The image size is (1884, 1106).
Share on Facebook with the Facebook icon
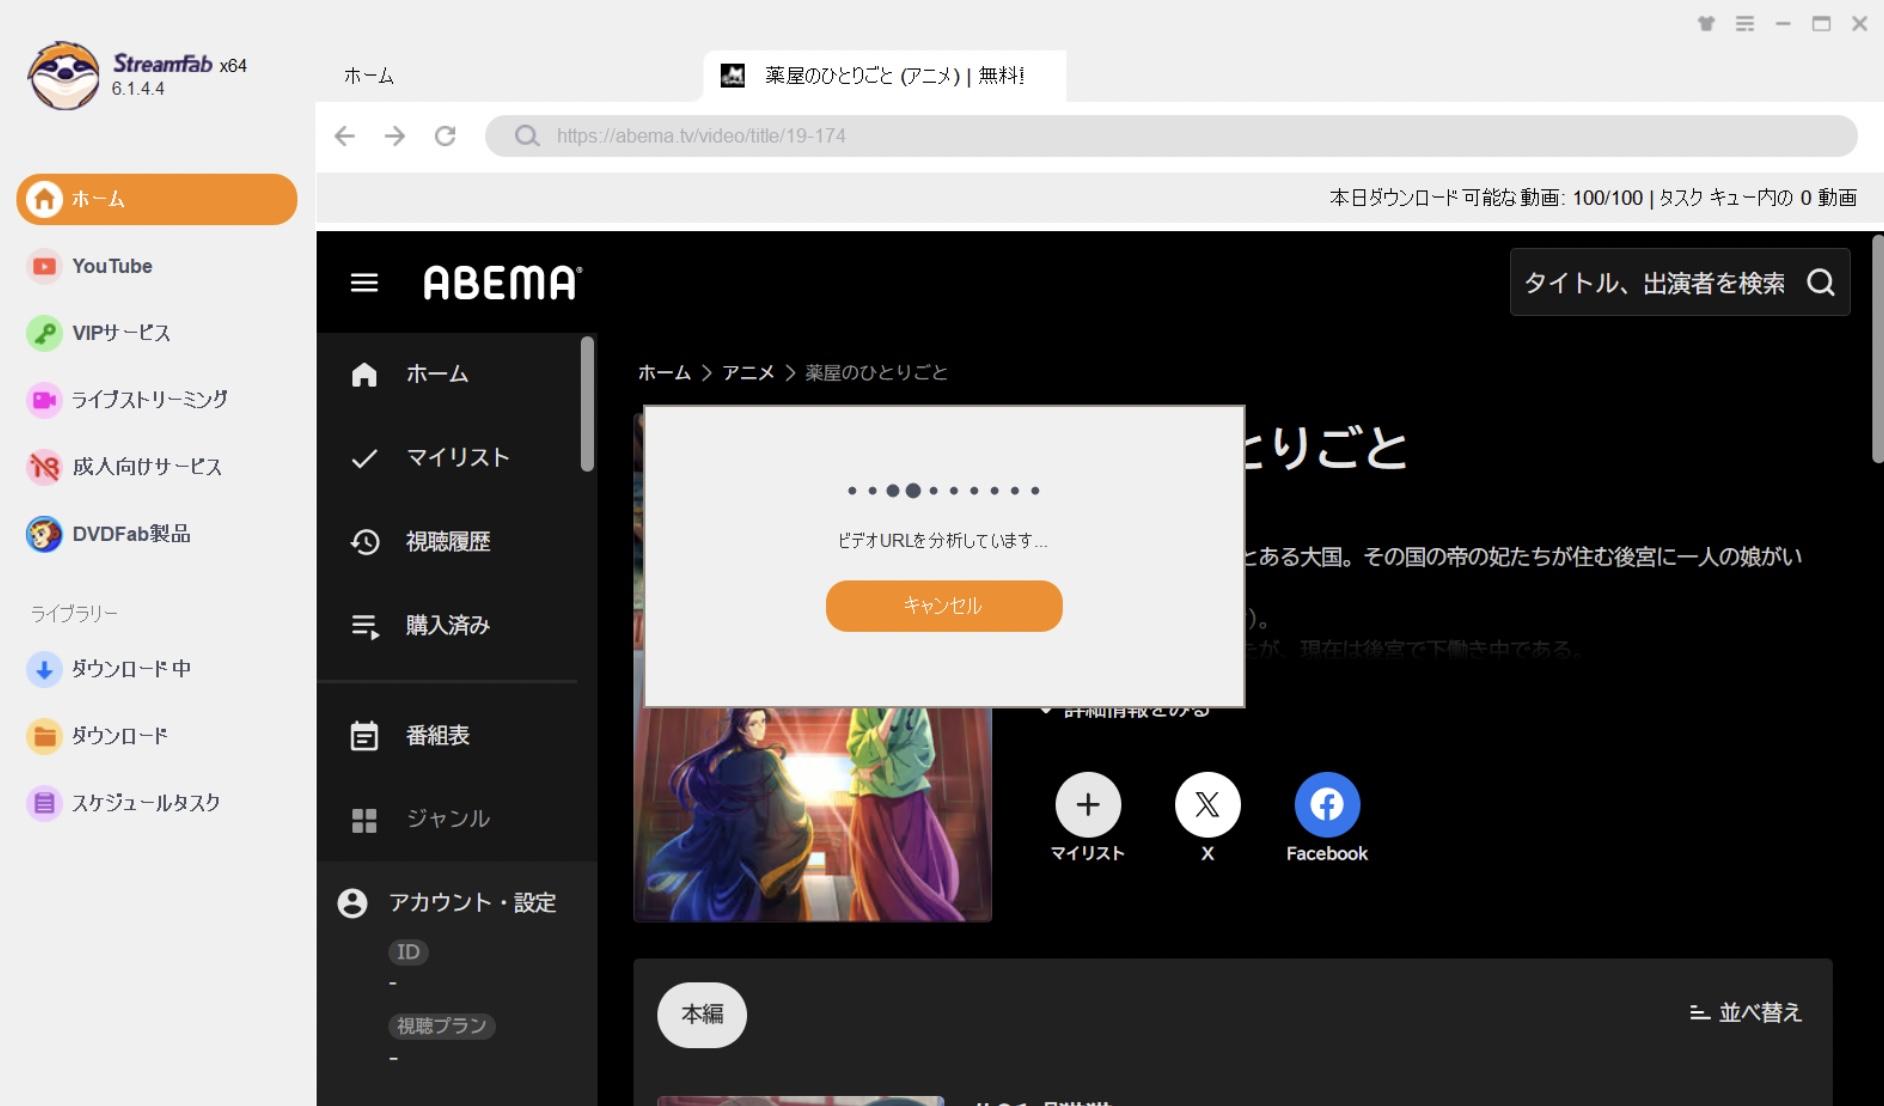coord(1327,804)
